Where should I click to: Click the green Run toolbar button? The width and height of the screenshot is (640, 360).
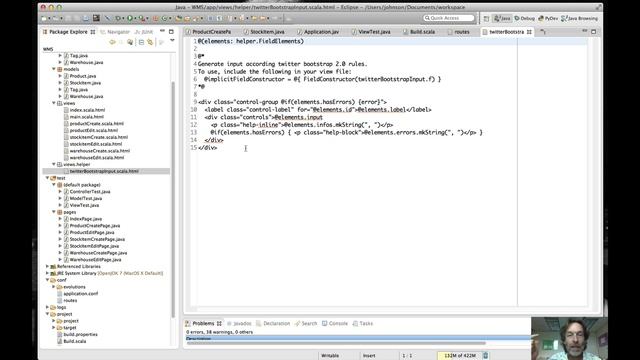coord(130,18)
